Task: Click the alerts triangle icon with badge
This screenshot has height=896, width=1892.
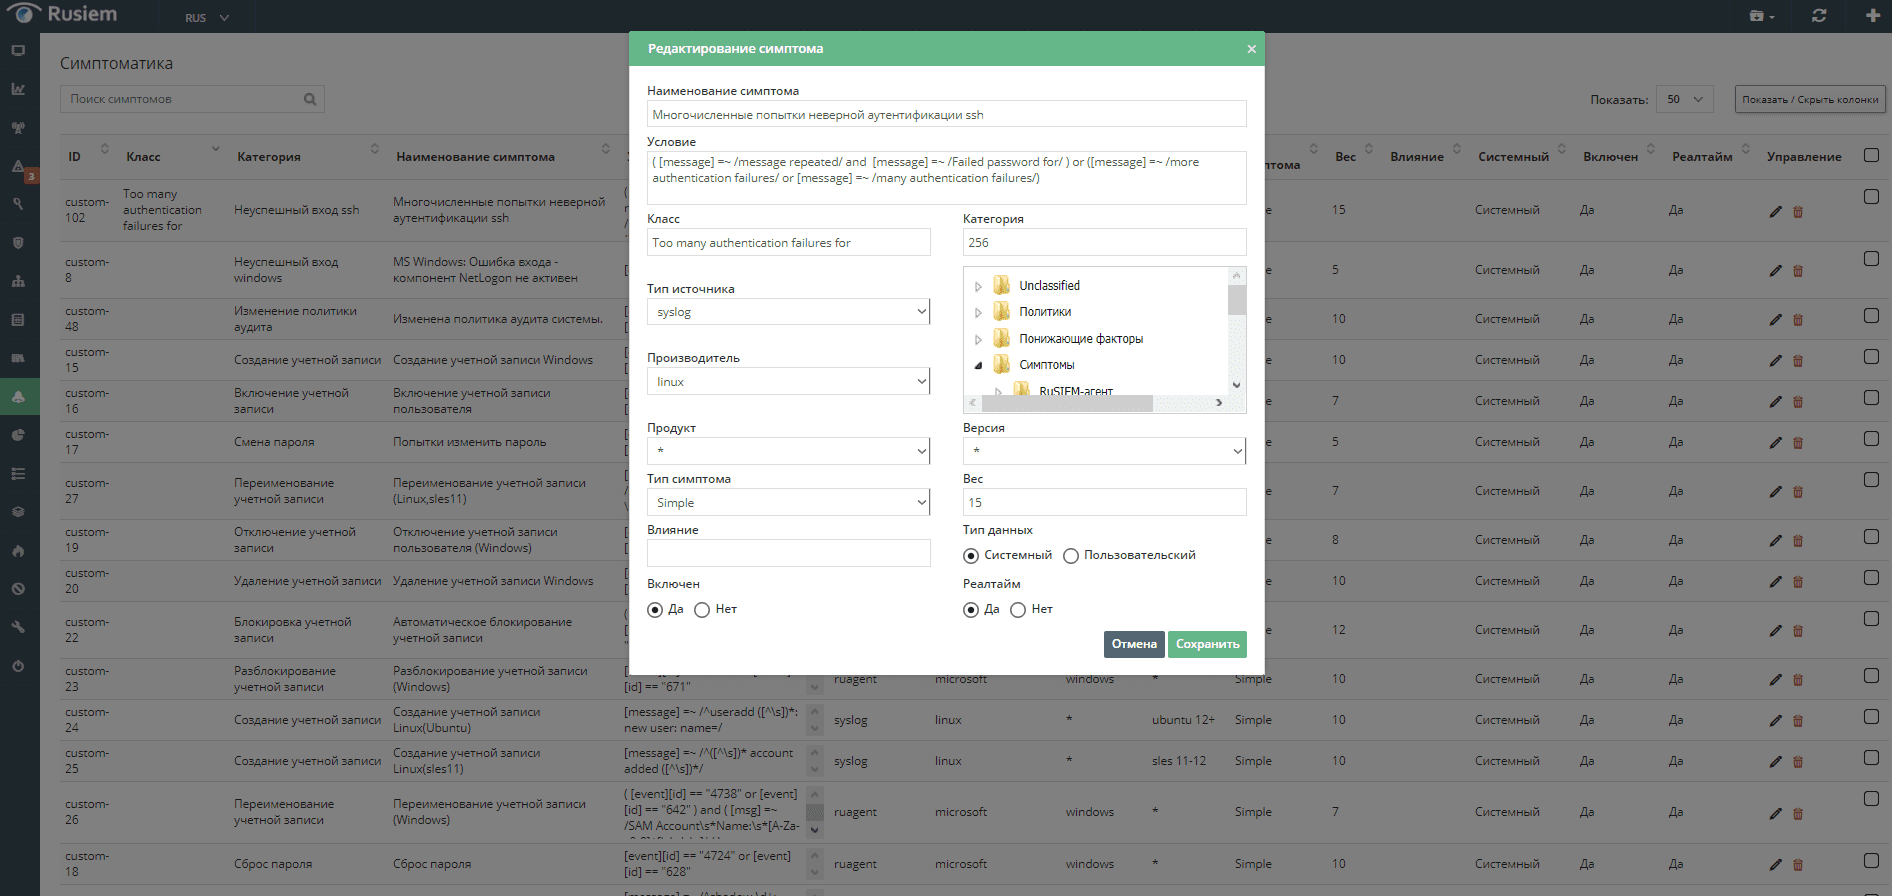Action: pyautogui.click(x=19, y=167)
